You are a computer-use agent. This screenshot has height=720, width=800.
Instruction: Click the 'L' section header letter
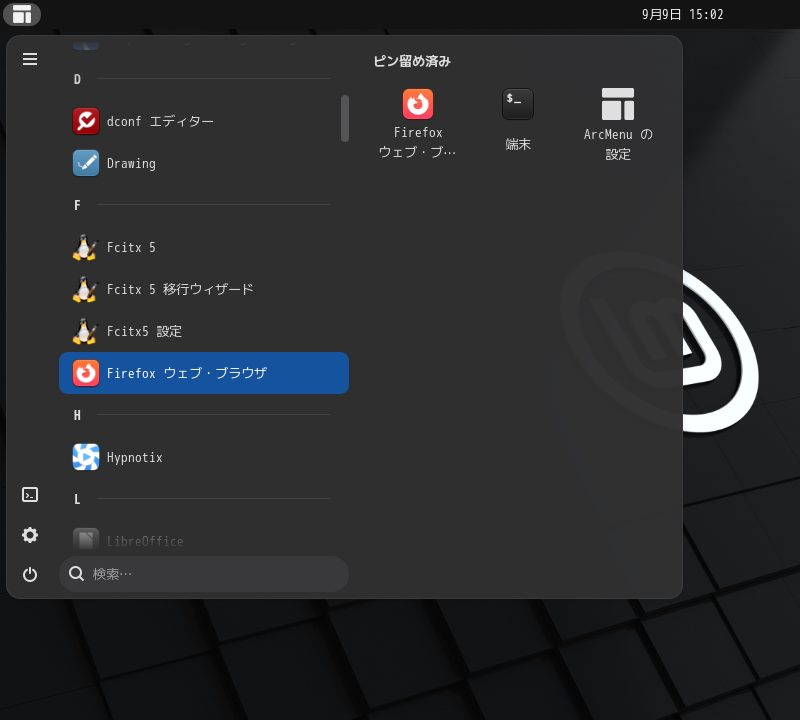coord(77,499)
